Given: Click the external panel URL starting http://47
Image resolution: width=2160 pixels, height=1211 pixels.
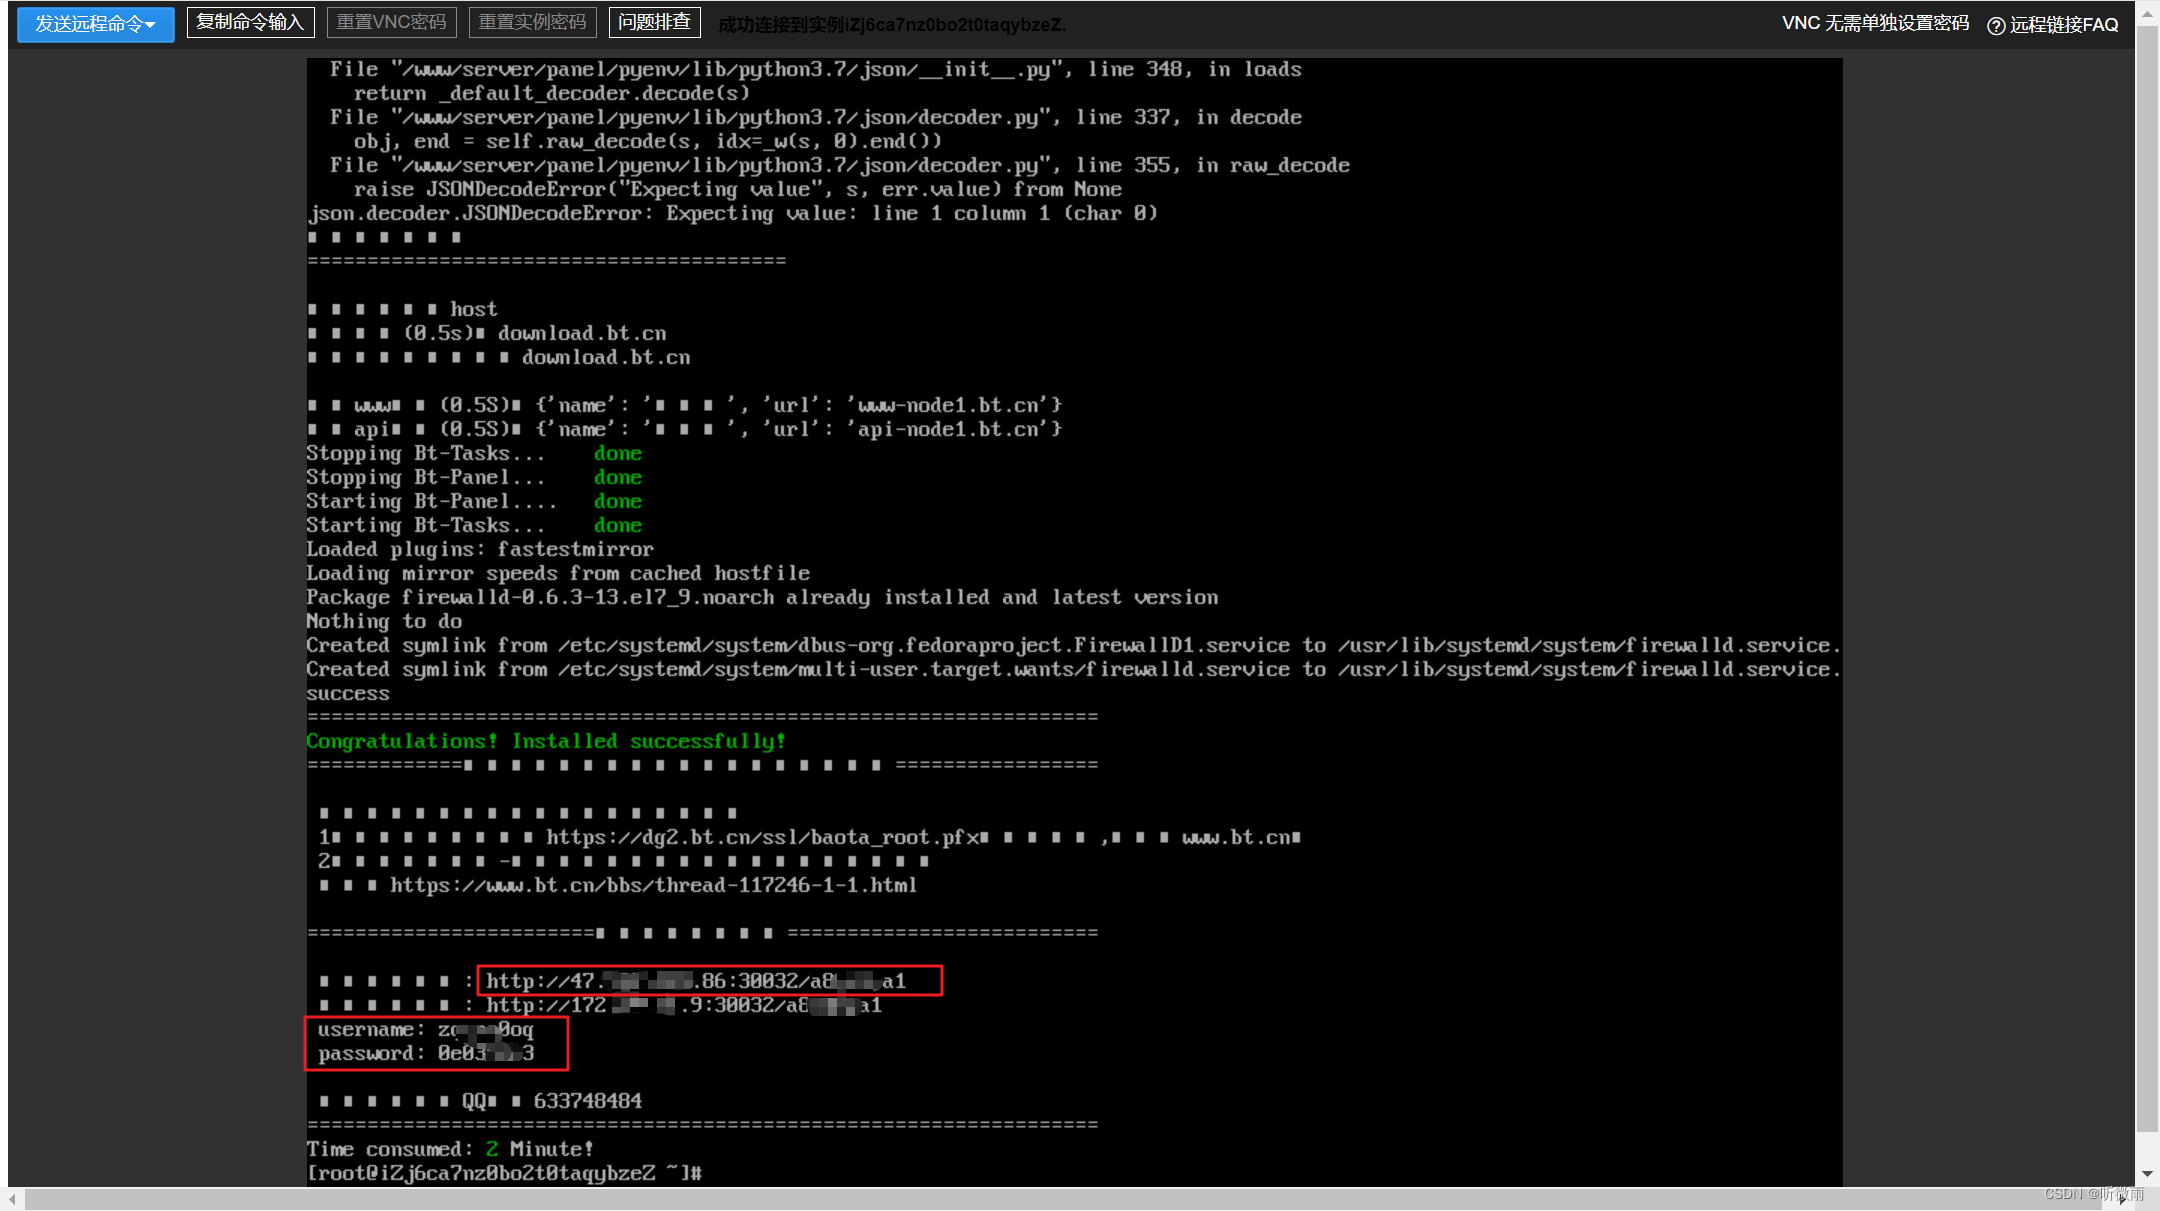Looking at the screenshot, I should (696, 981).
